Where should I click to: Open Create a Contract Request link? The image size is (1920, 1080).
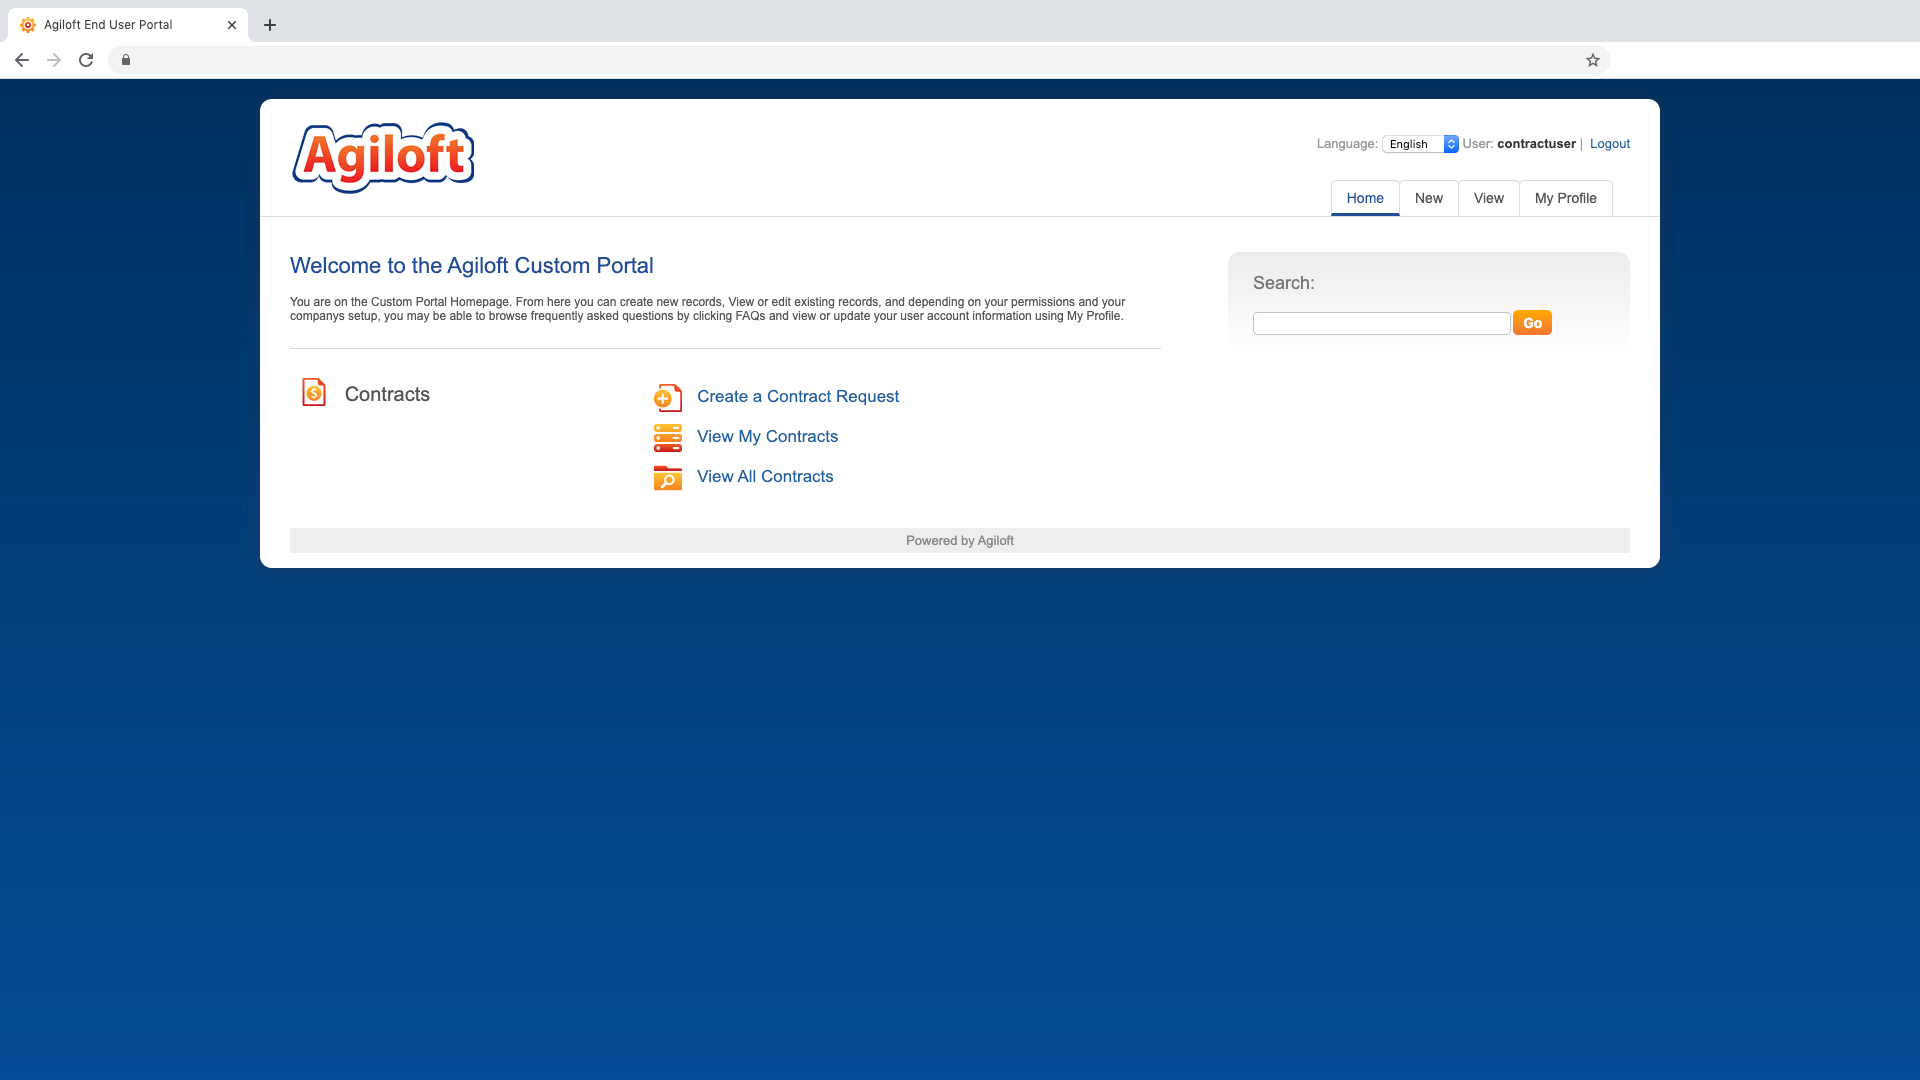(x=797, y=396)
